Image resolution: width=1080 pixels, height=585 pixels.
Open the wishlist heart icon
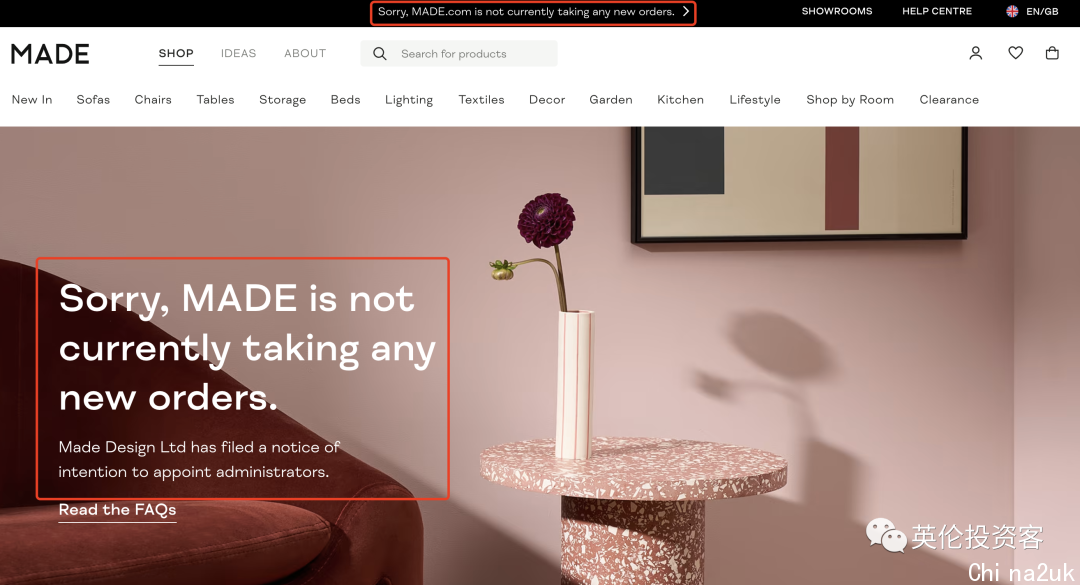[x=1015, y=53]
